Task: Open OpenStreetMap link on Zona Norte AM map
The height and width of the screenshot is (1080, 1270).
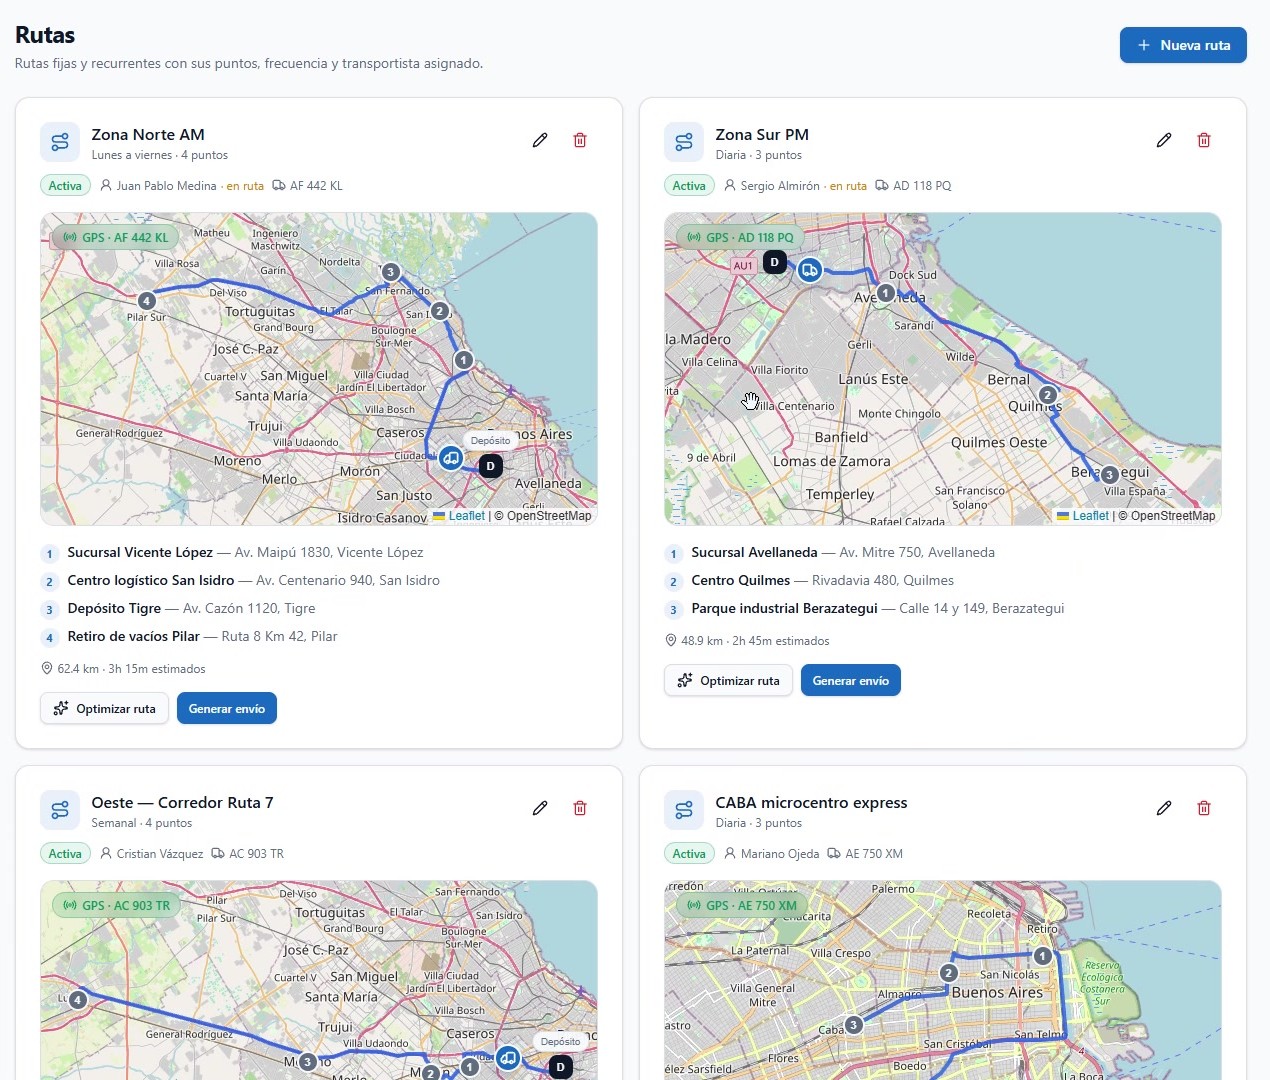Action: (549, 516)
